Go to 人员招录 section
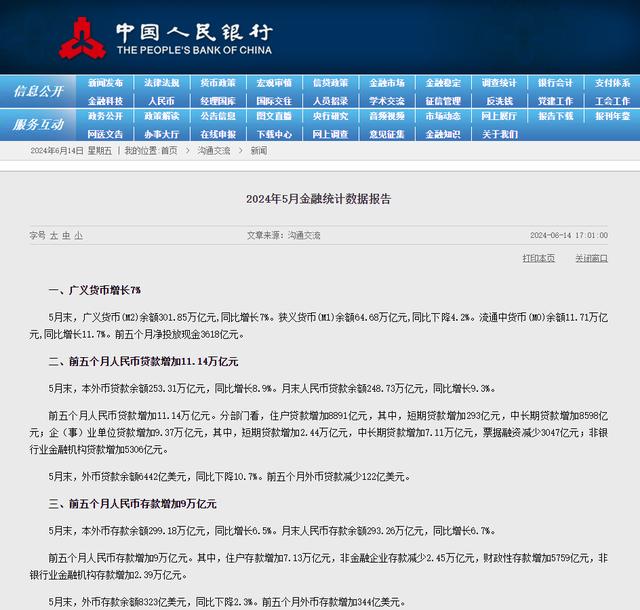This screenshot has height=610, width=640. coord(331,101)
